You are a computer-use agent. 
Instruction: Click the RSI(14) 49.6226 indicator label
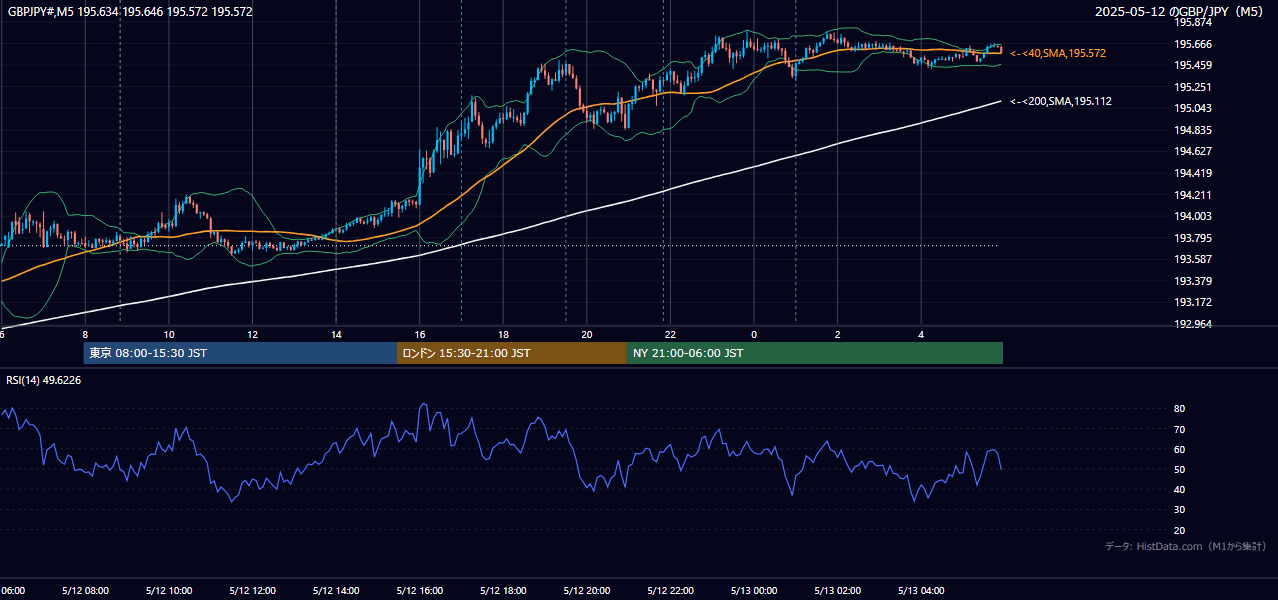point(44,380)
